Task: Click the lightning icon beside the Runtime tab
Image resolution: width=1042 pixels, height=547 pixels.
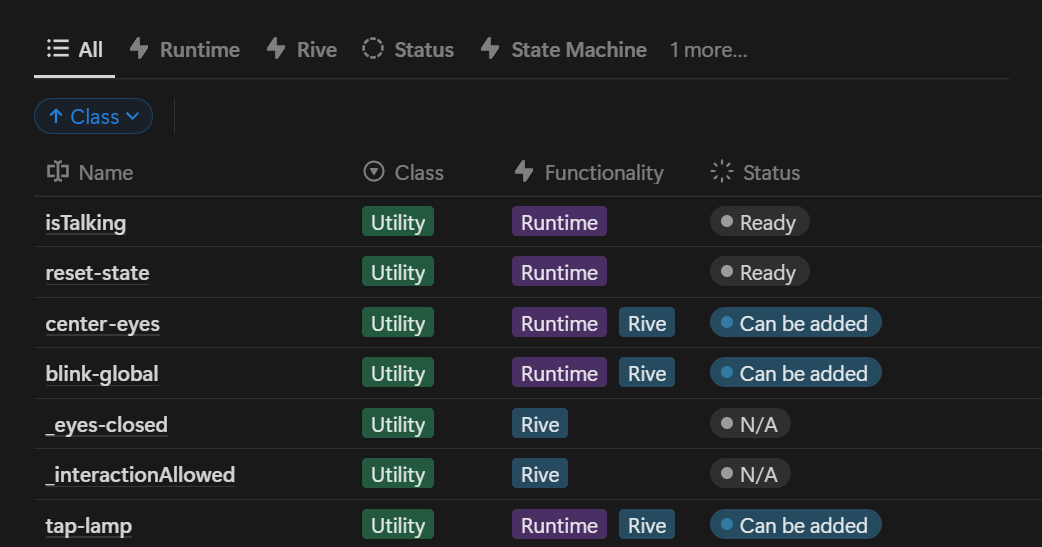Action: pyautogui.click(x=139, y=49)
